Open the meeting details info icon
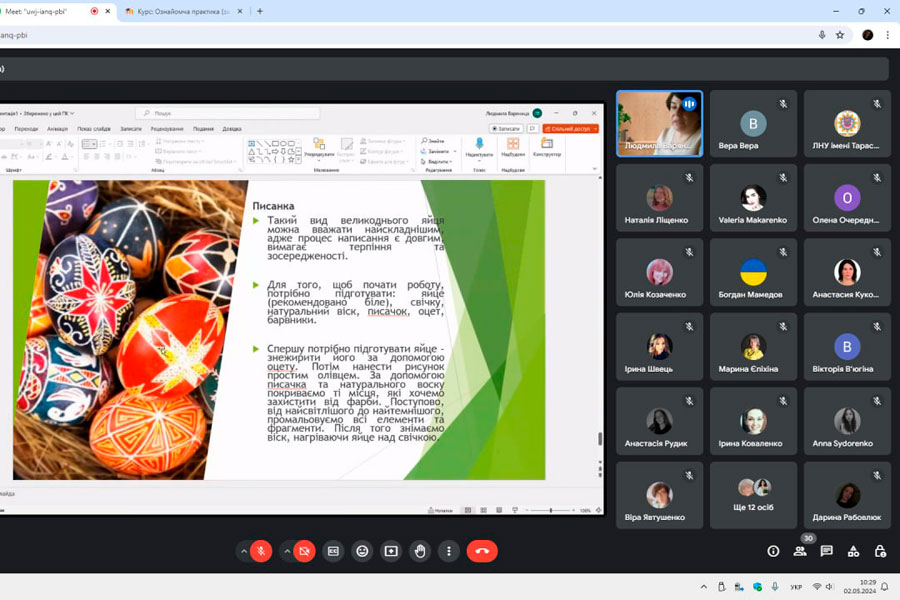The image size is (900, 600). tap(773, 551)
